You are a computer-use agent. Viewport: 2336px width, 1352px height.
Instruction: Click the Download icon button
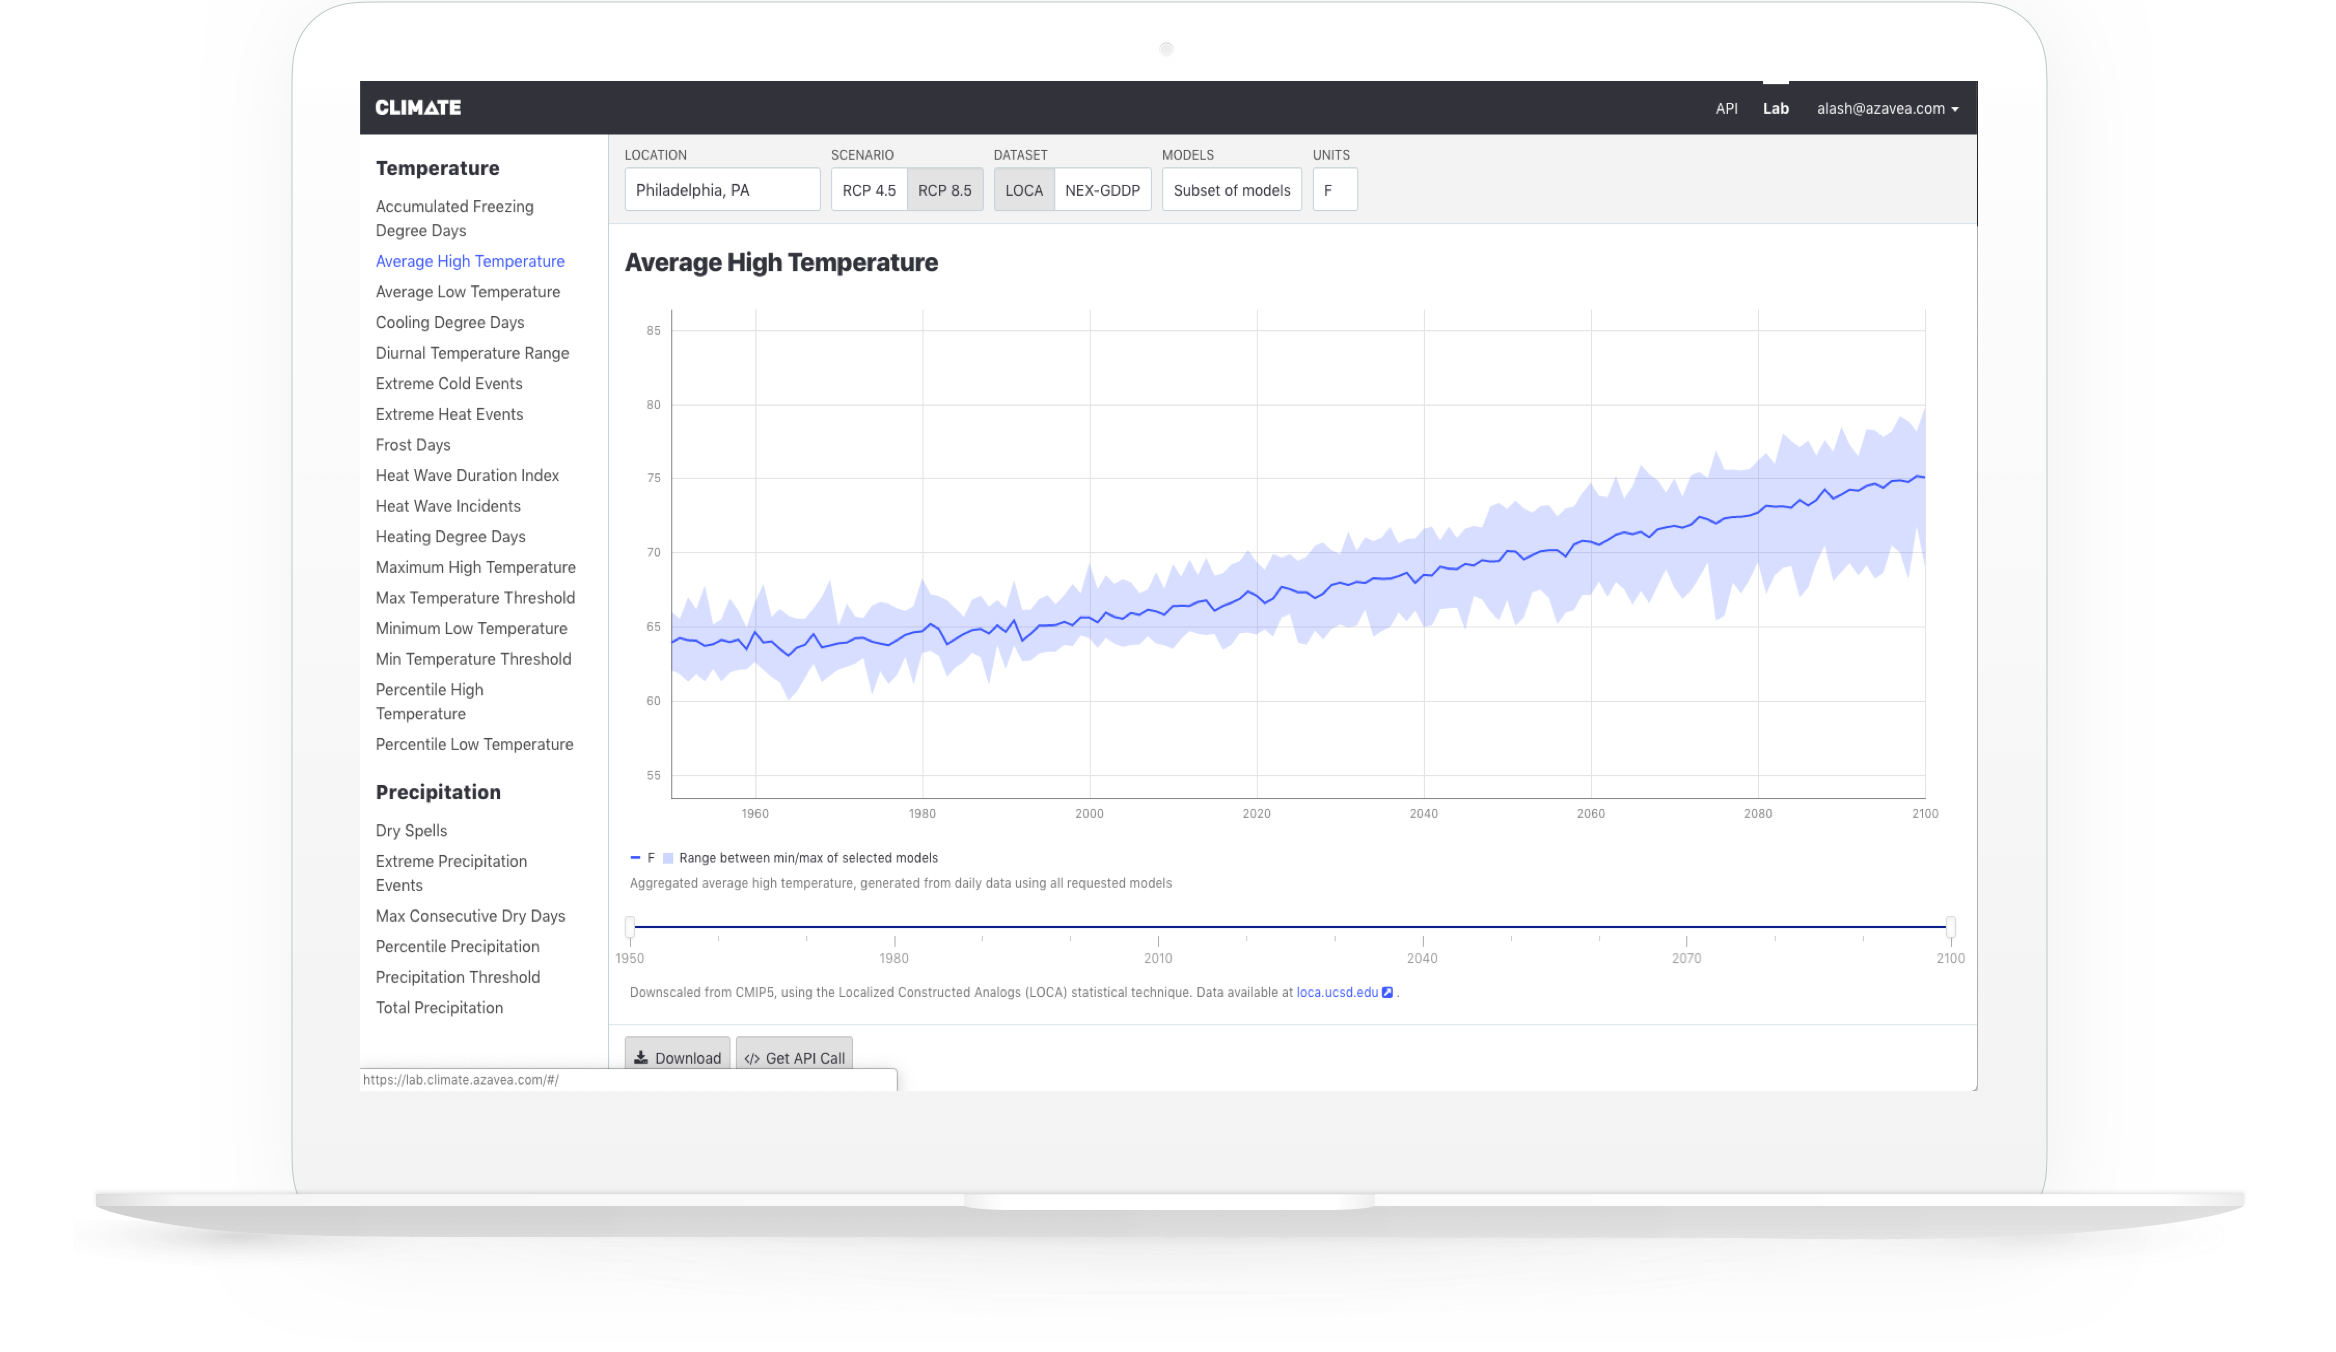pos(641,1057)
